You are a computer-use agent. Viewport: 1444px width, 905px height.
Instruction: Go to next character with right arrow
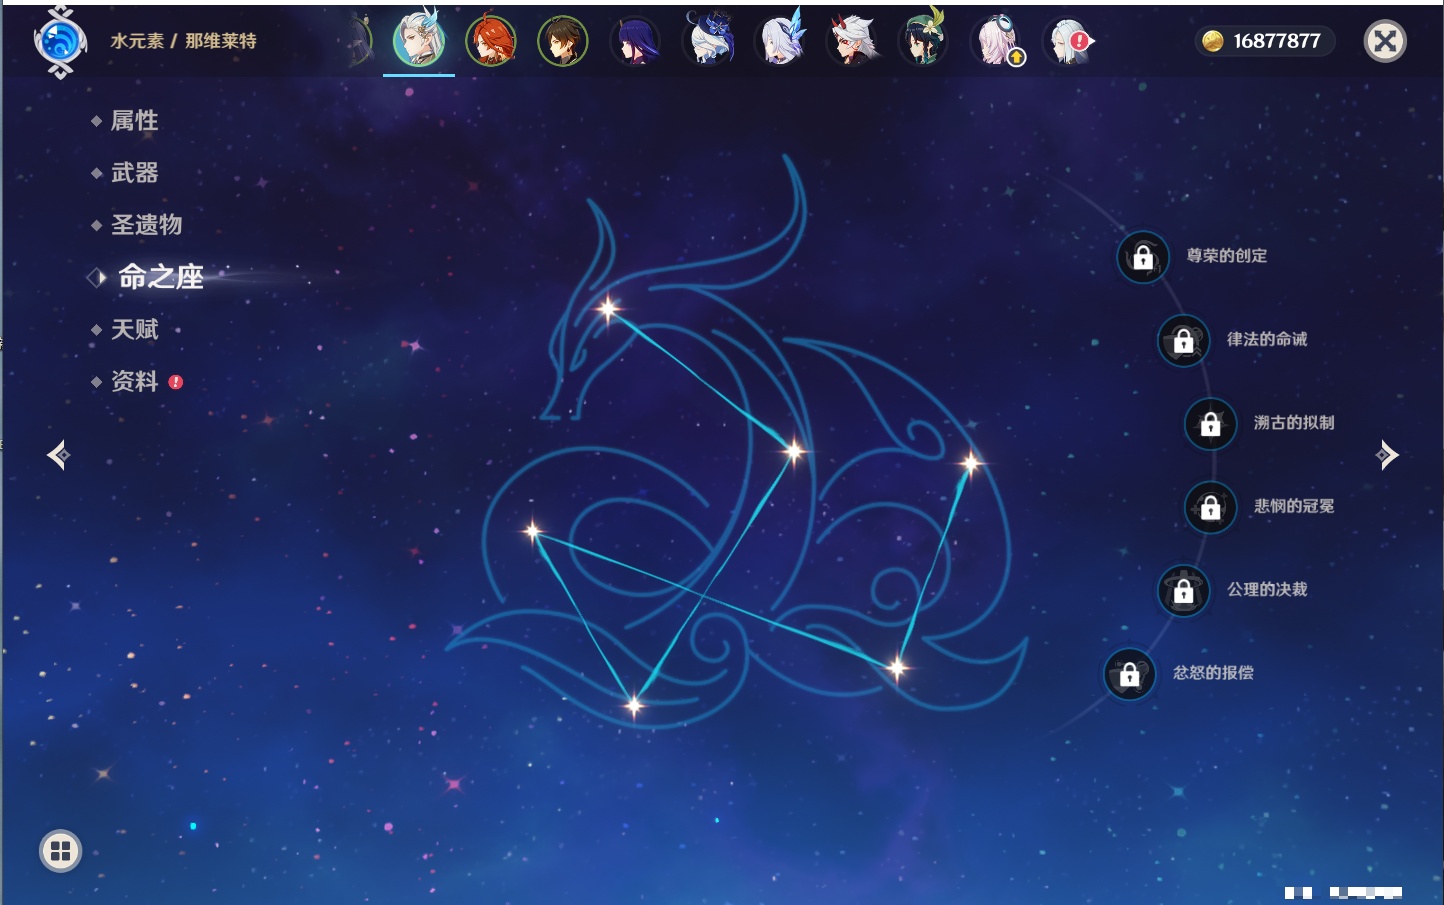point(1387,455)
